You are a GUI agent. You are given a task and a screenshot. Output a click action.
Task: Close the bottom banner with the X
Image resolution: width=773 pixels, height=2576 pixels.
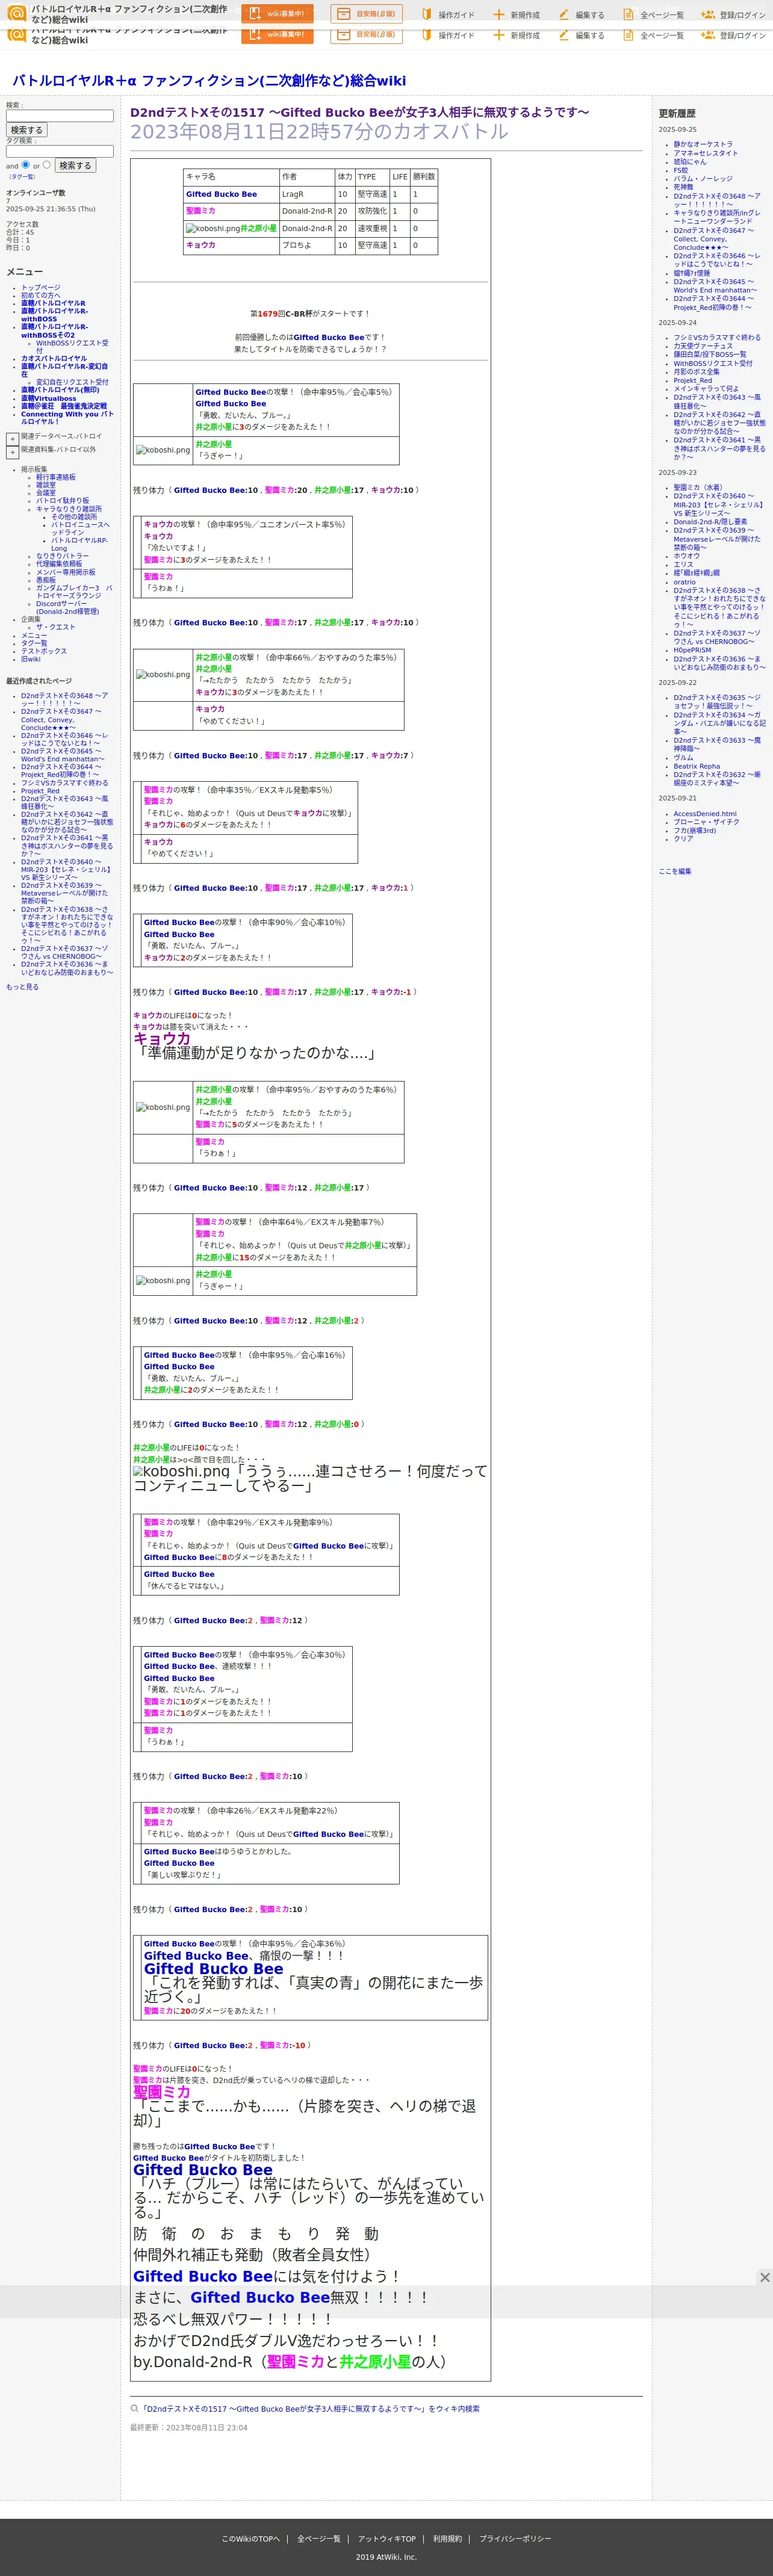point(764,2277)
